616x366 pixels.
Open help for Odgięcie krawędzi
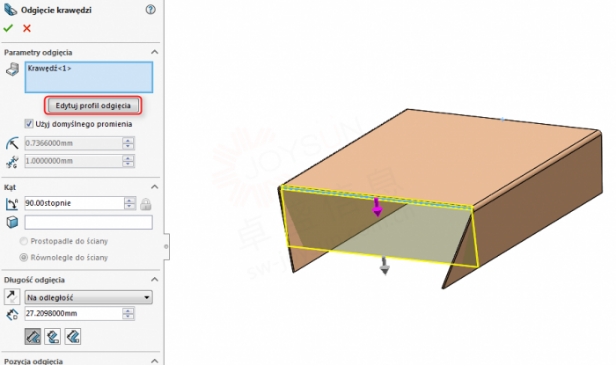pos(150,10)
